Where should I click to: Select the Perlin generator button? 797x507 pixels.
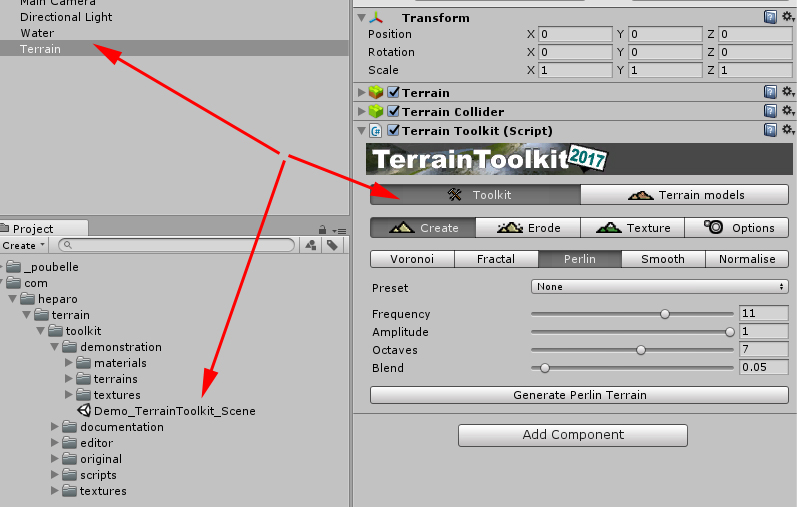(580, 259)
